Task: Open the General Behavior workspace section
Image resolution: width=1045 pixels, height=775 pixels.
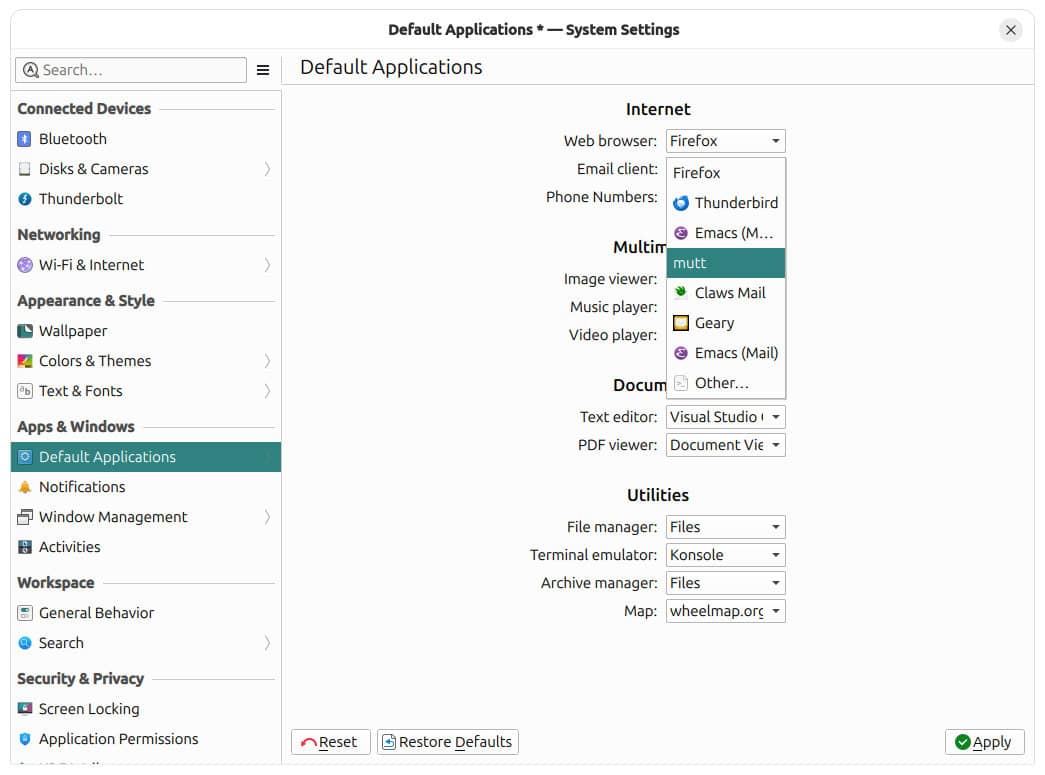Action: [x=96, y=613]
